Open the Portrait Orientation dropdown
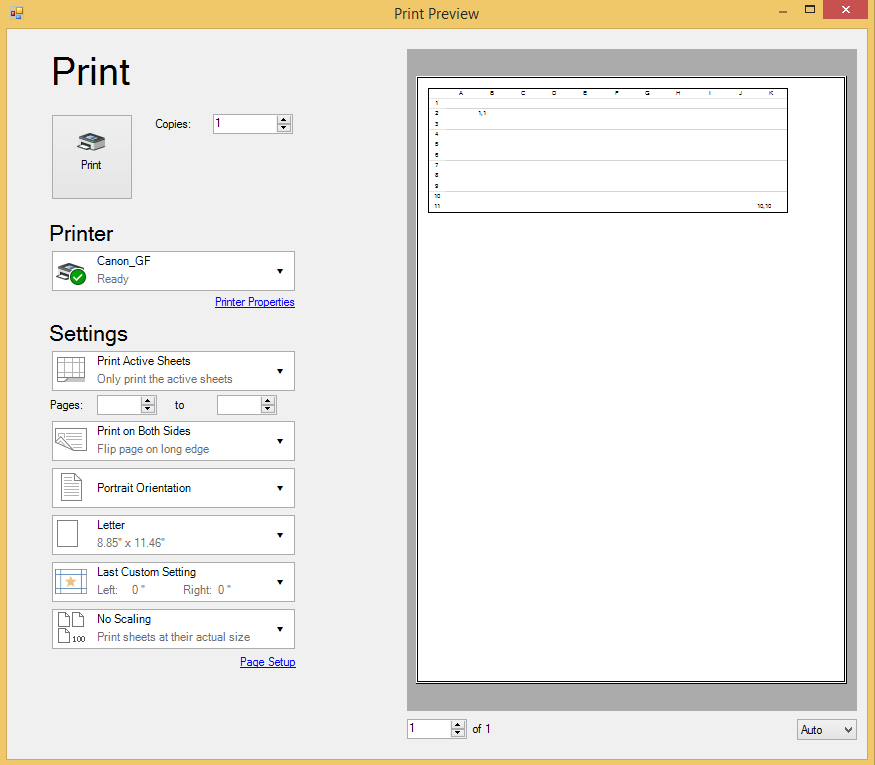 coord(281,488)
